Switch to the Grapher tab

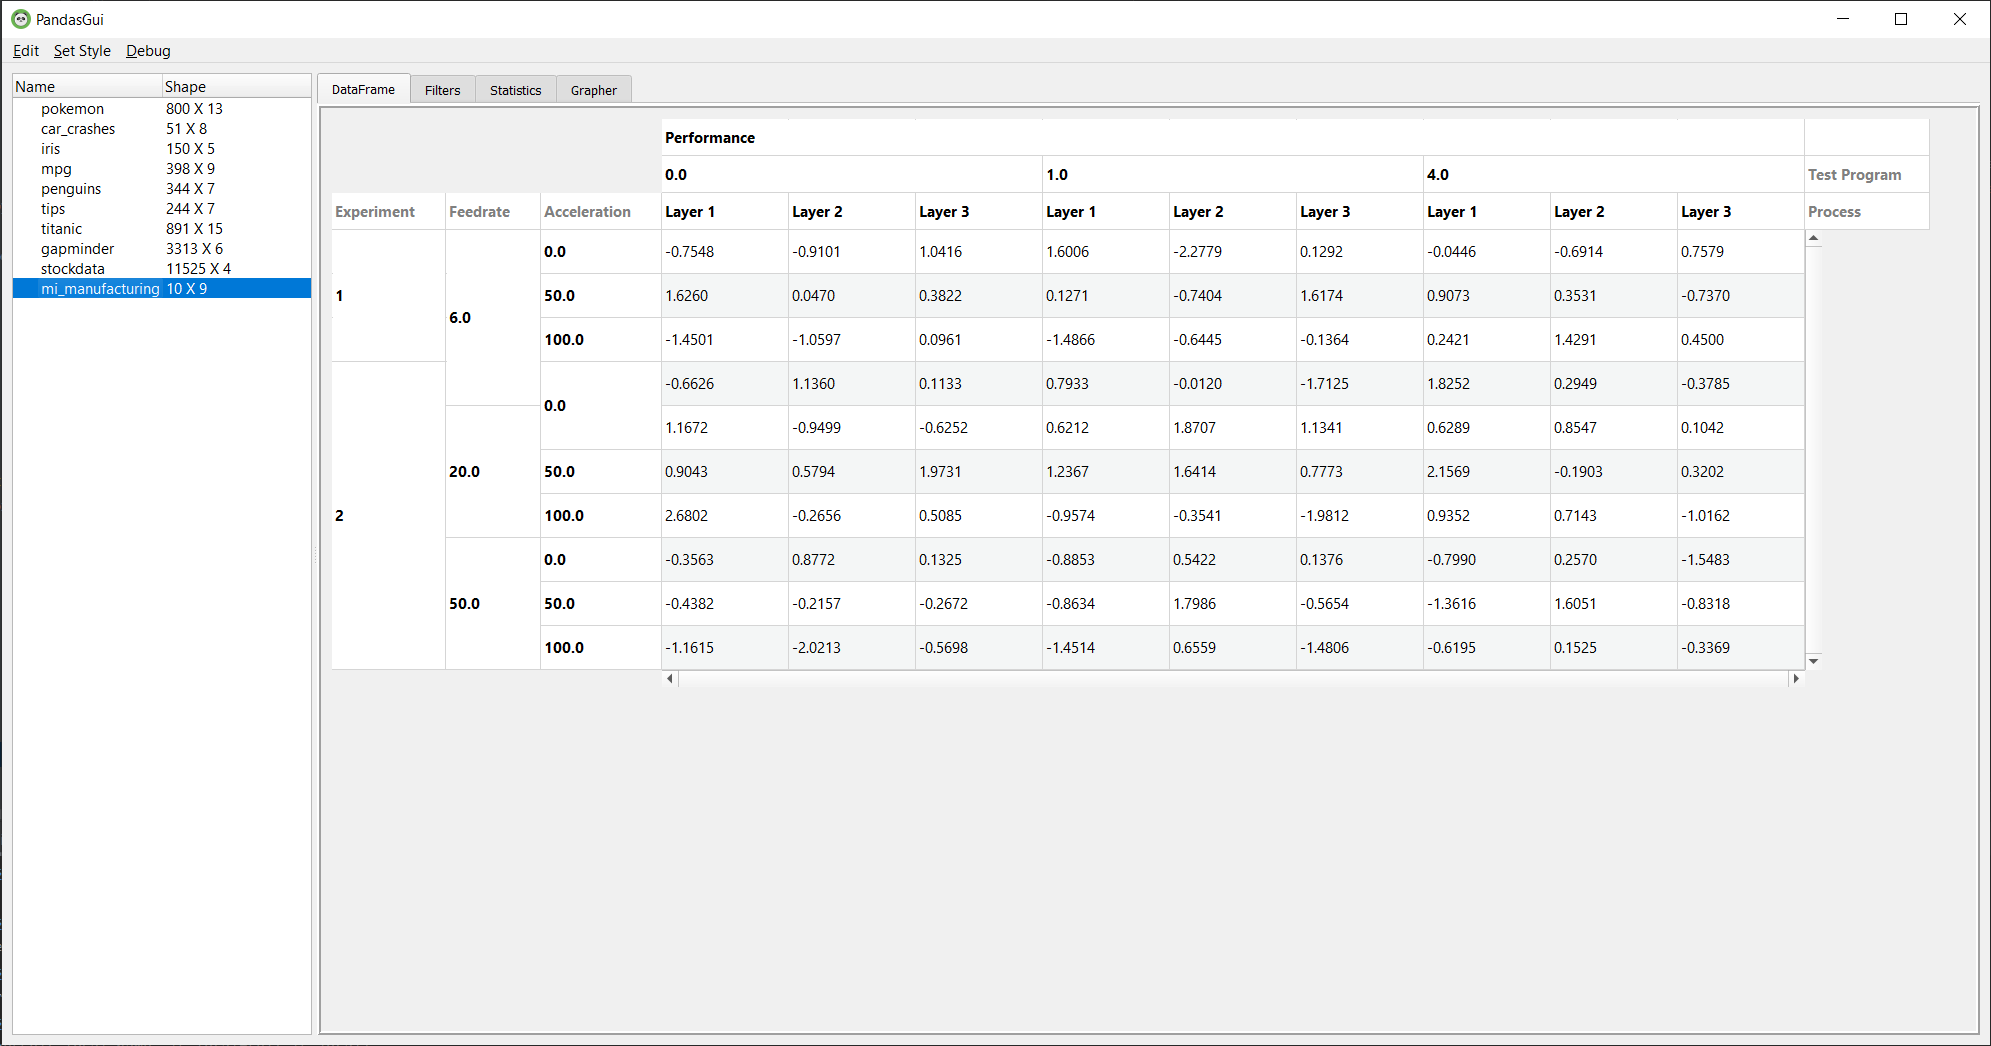pos(594,90)
